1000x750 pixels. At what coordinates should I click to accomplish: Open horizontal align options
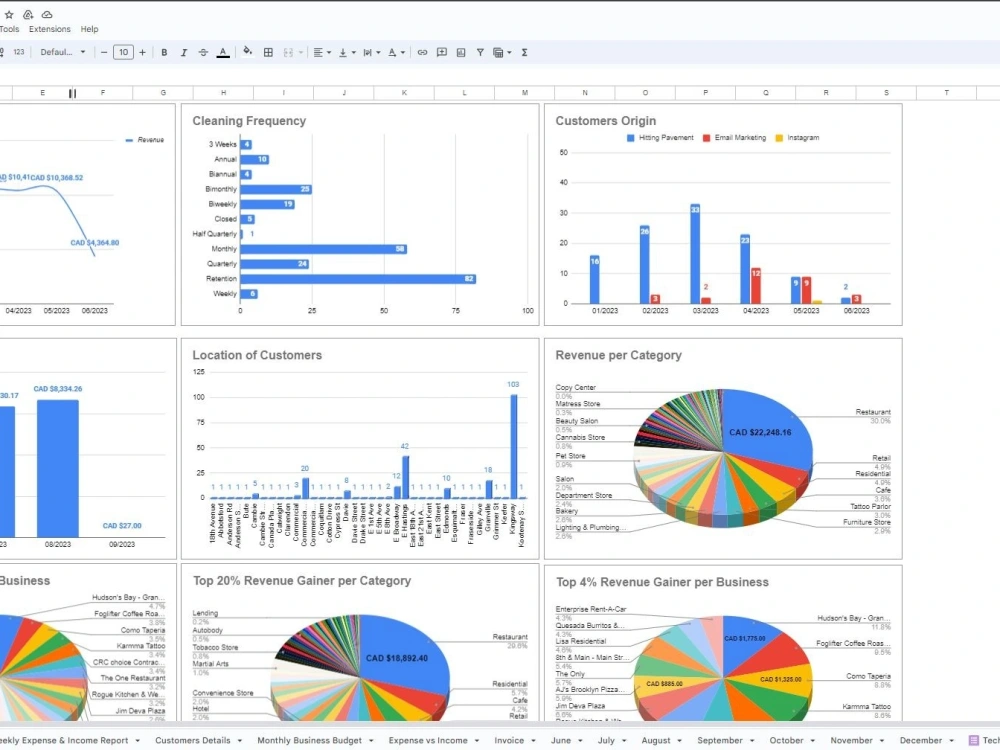coord(321,52)
